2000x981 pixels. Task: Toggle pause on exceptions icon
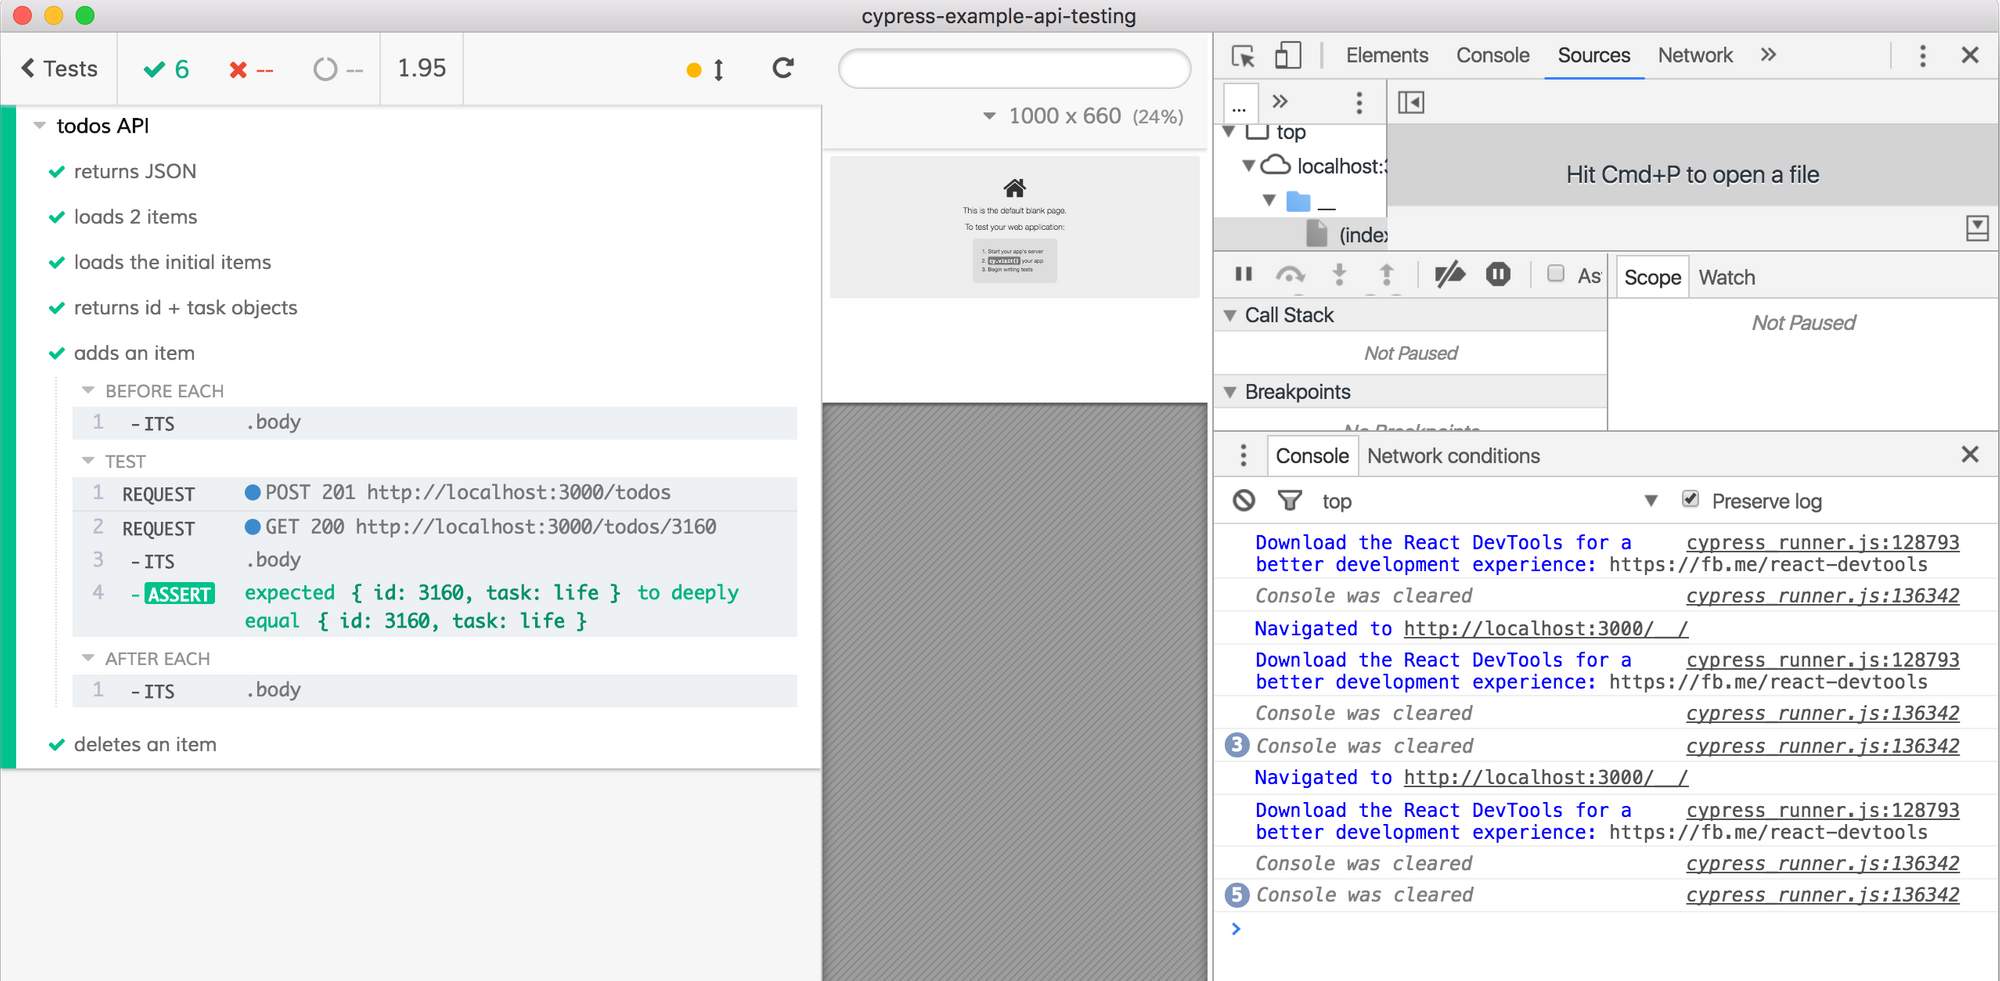1498,274
